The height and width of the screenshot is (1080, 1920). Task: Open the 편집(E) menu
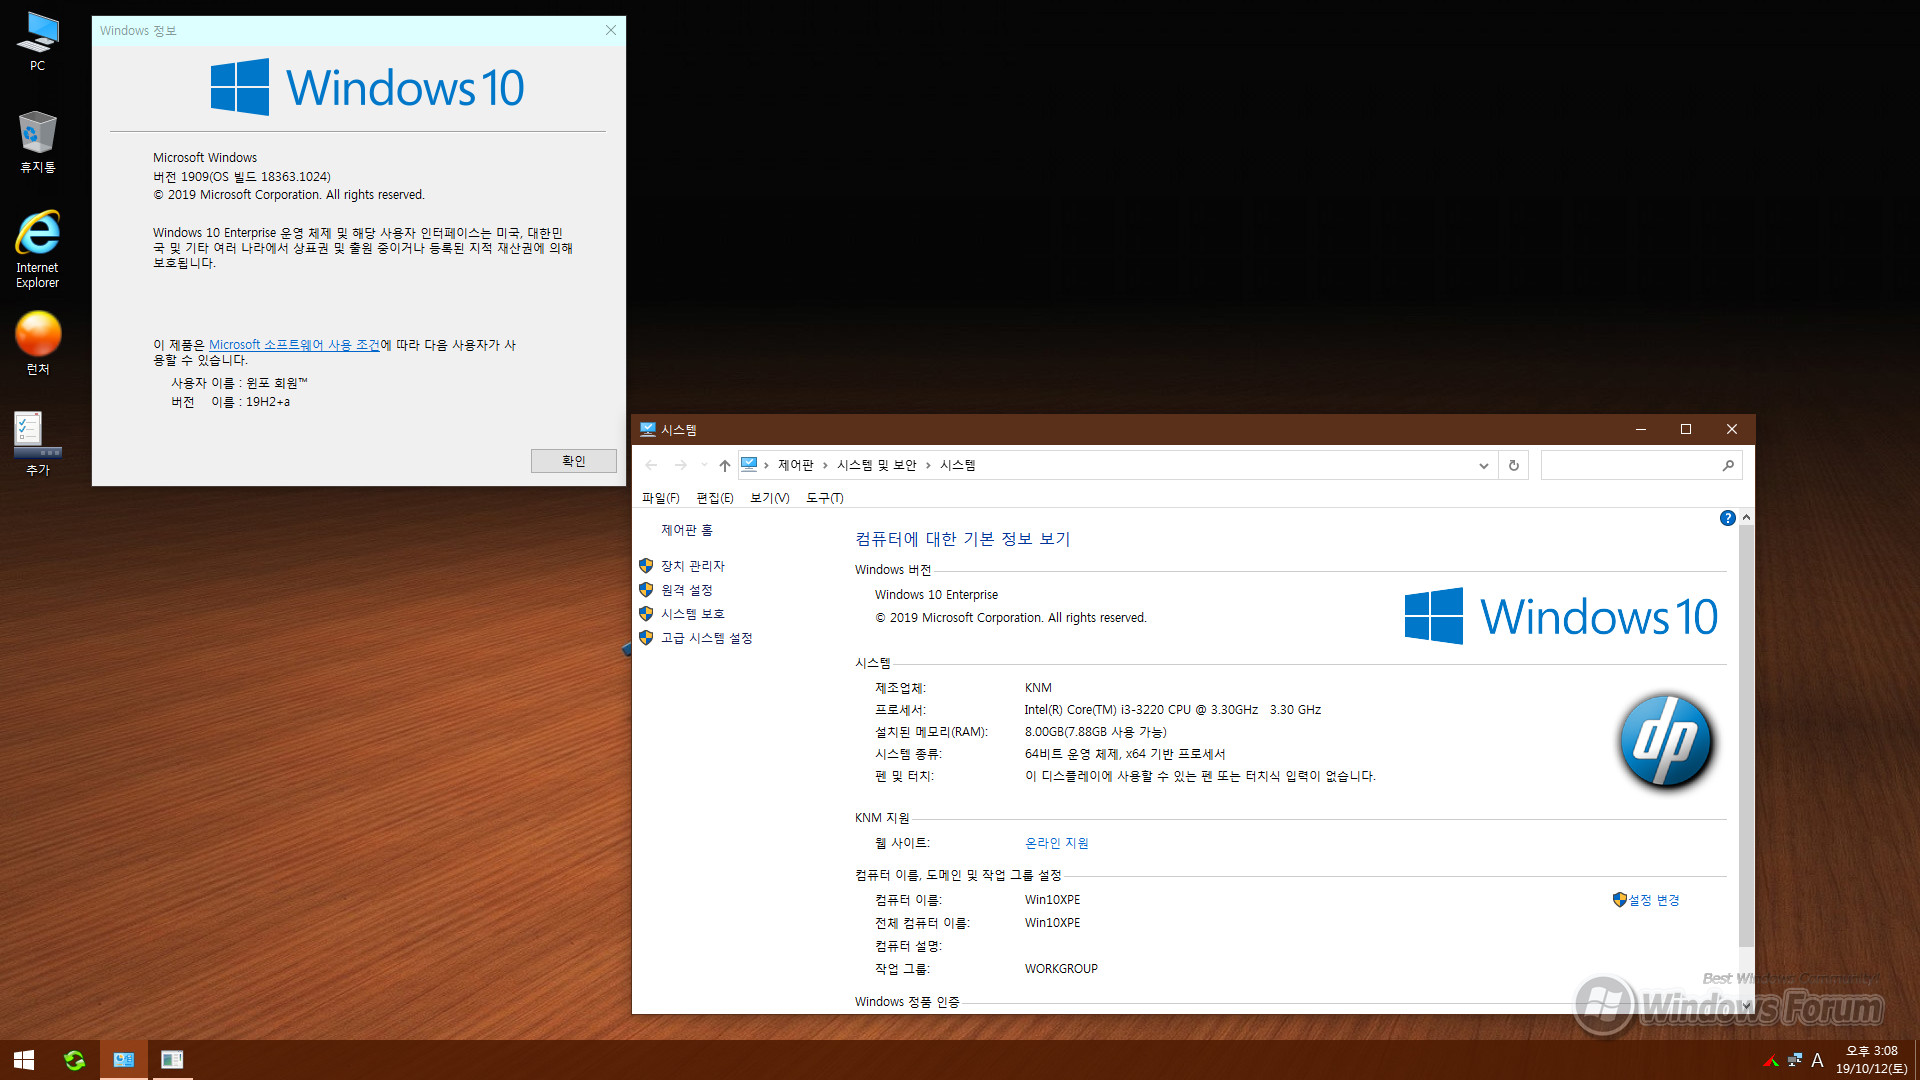click(715, 498)
